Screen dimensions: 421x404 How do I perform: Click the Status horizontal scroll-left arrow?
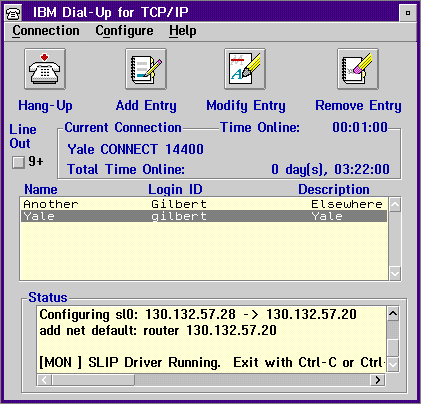point(44,380)
